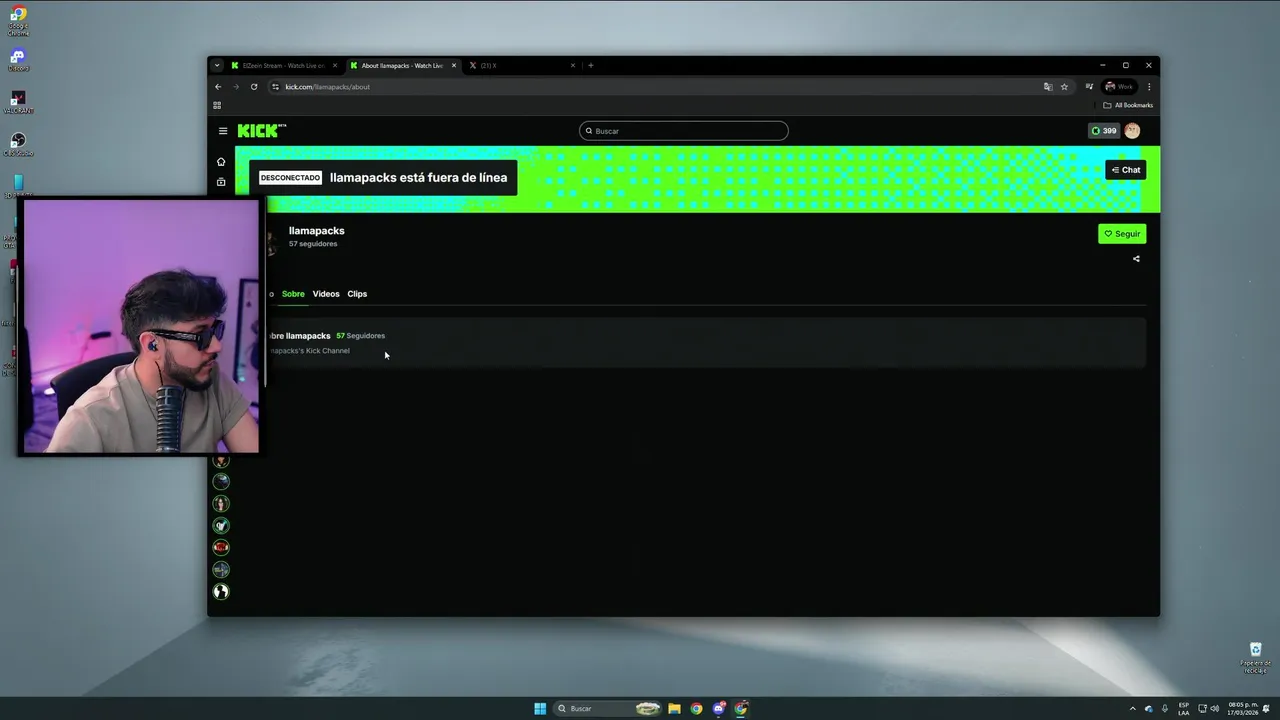
Task: Open the media controls icon in Chrome toolbar
Action: 1089,87
